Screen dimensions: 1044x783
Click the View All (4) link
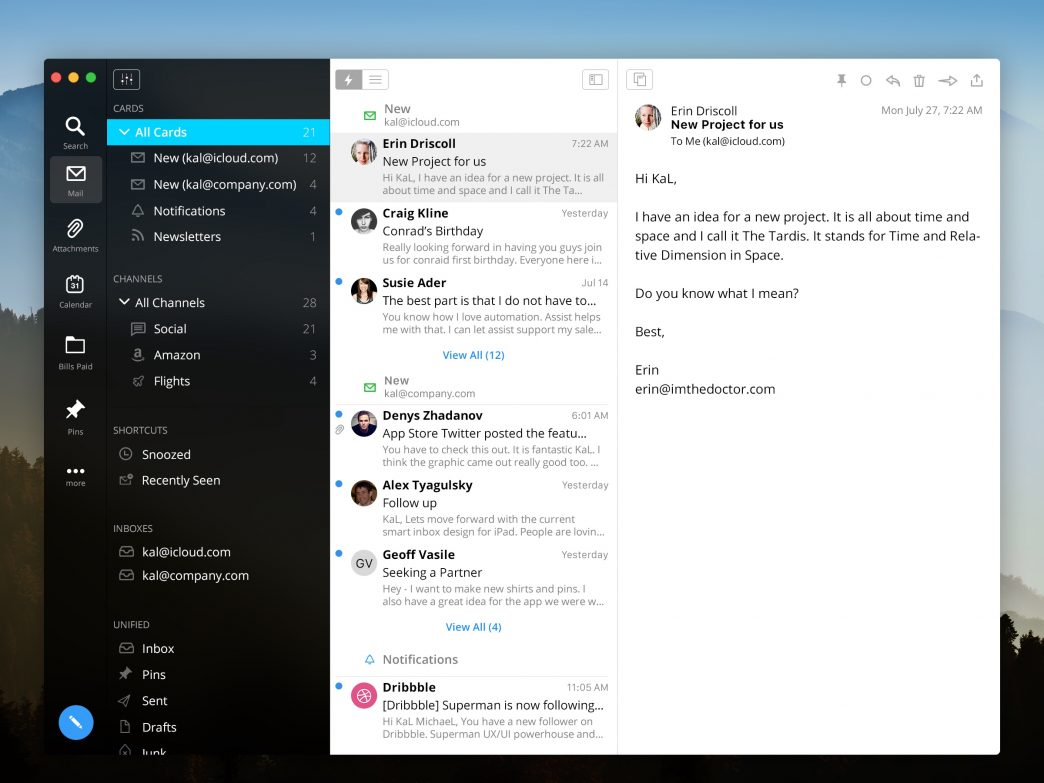473,627
